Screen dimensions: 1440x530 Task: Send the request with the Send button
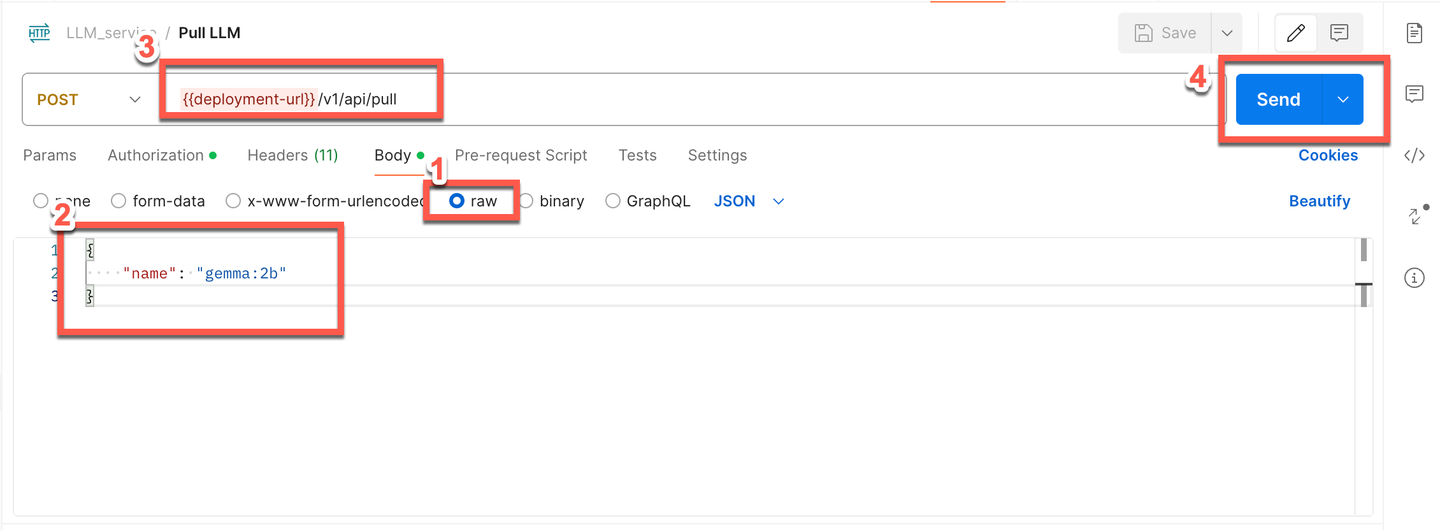pos(1278,99)
